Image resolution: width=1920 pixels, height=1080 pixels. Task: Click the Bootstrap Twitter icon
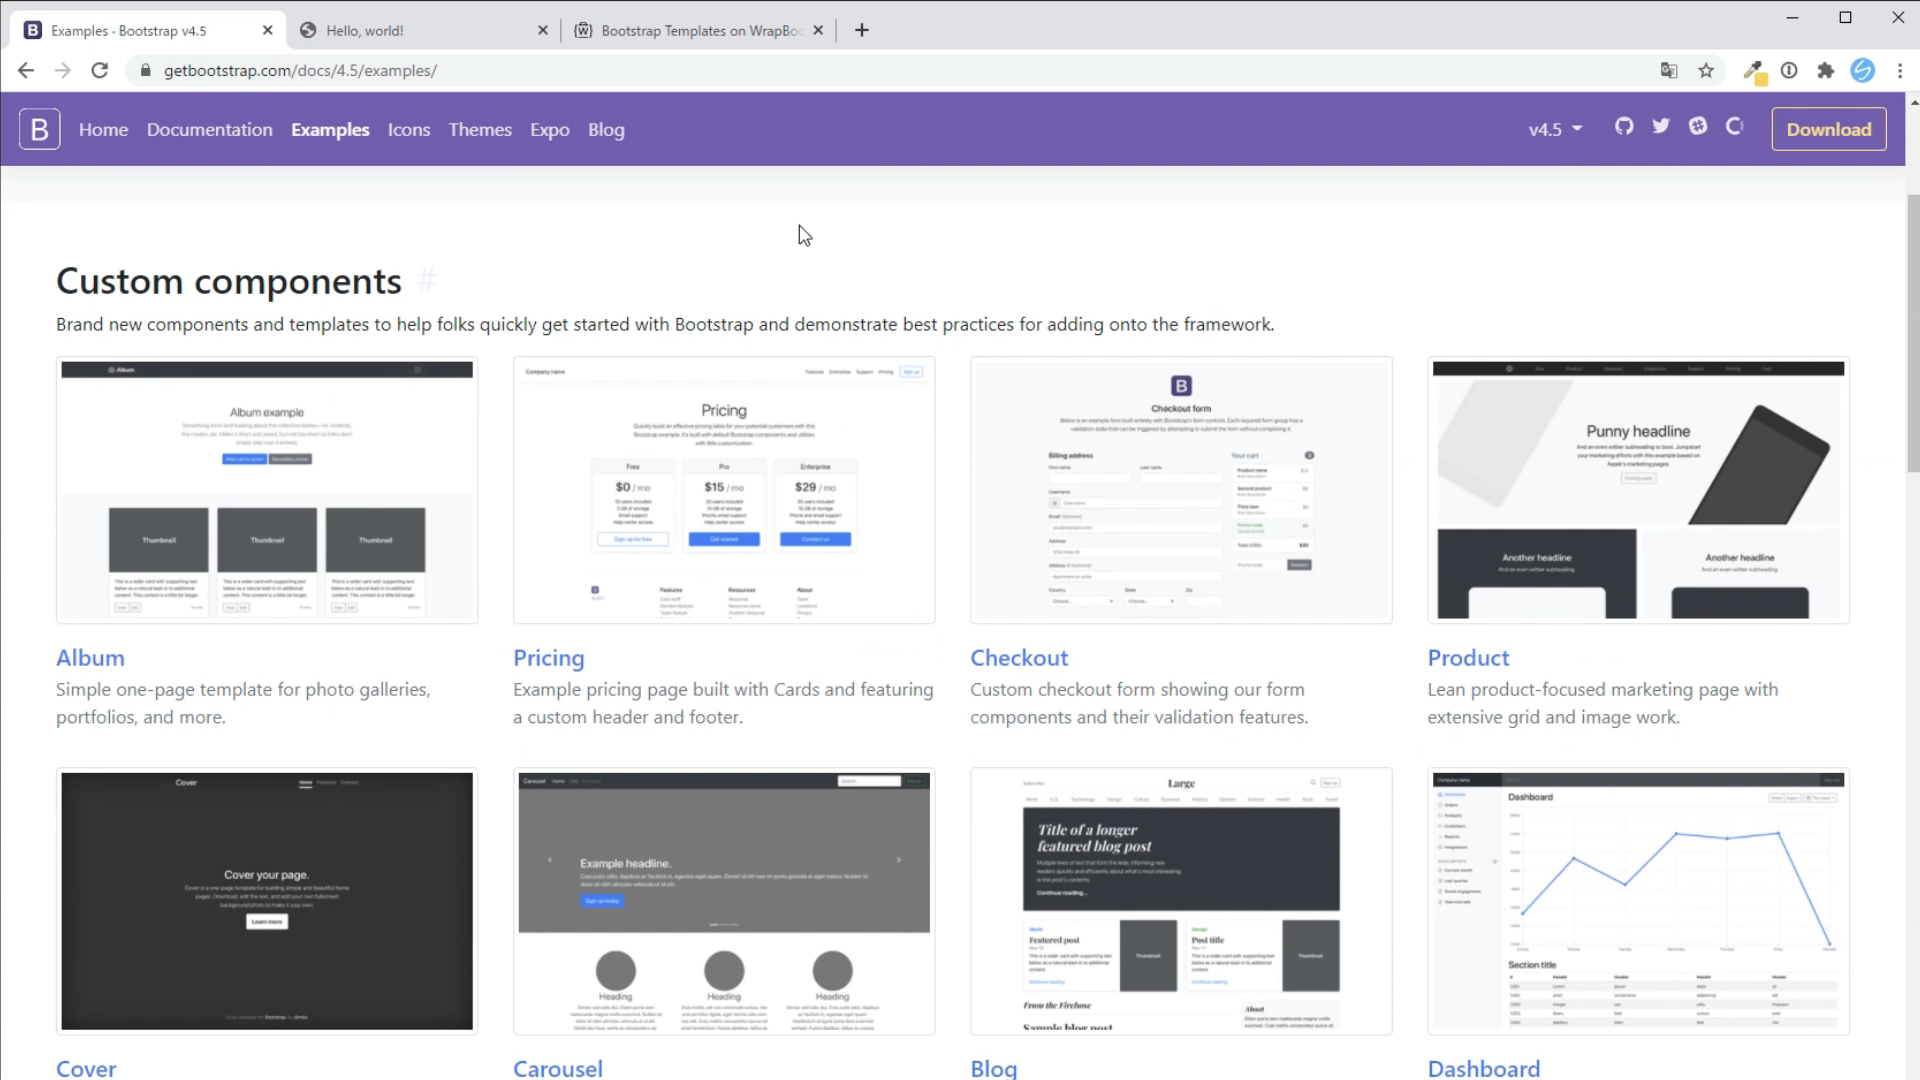pyautogui.click(x=1661, y=126)
